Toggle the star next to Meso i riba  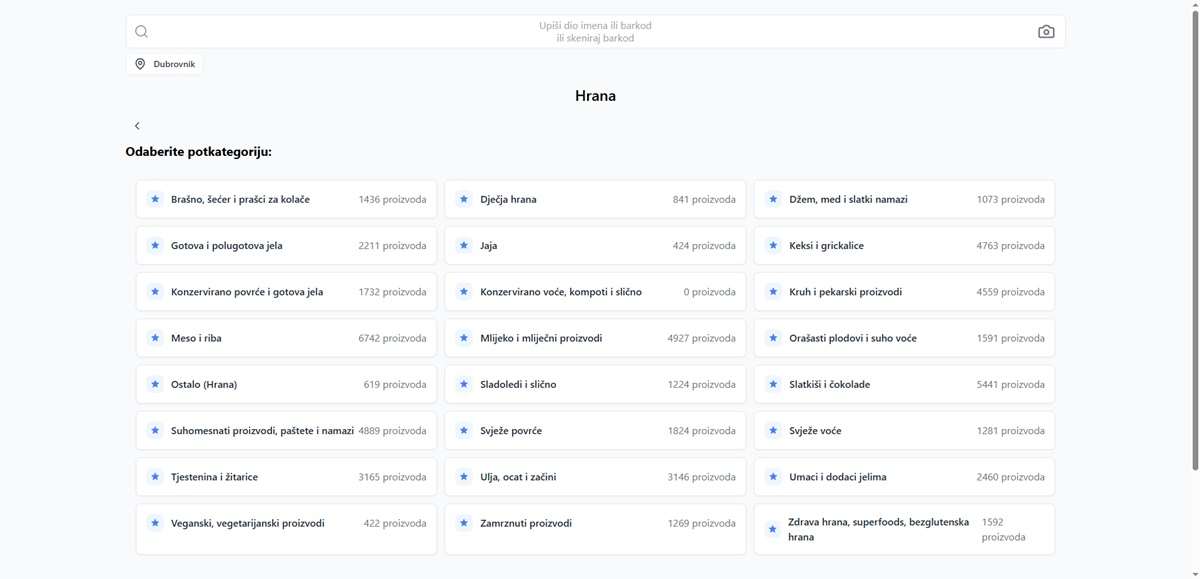(x=155, y=338)
